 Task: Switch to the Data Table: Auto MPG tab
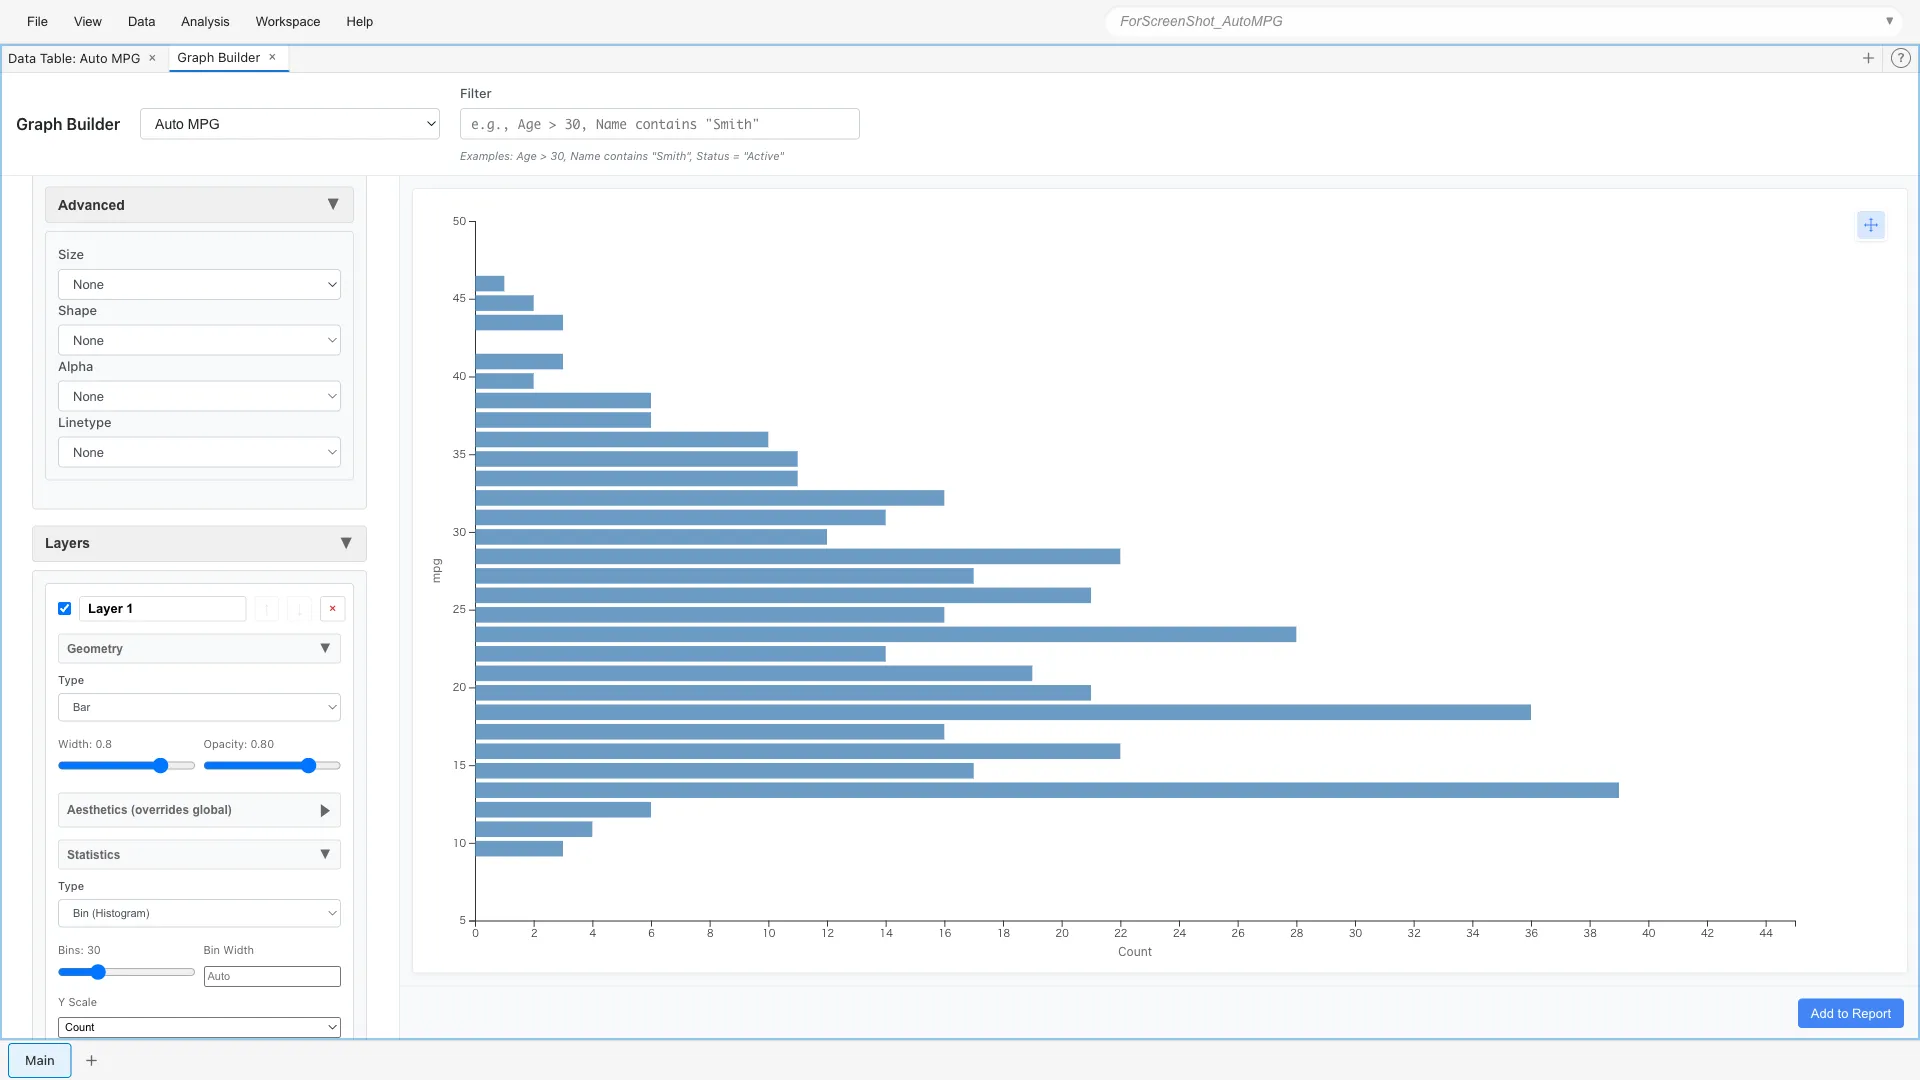pos(74,57)
